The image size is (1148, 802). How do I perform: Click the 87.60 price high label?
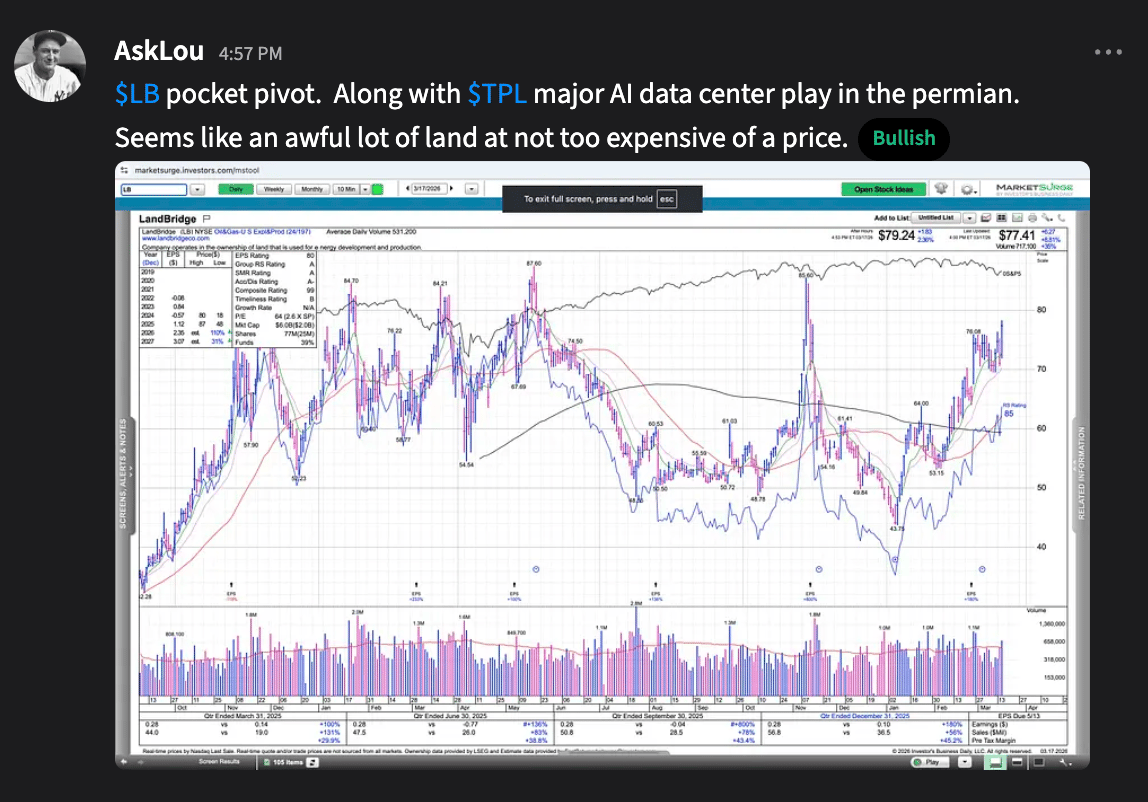tap(534, 263)
